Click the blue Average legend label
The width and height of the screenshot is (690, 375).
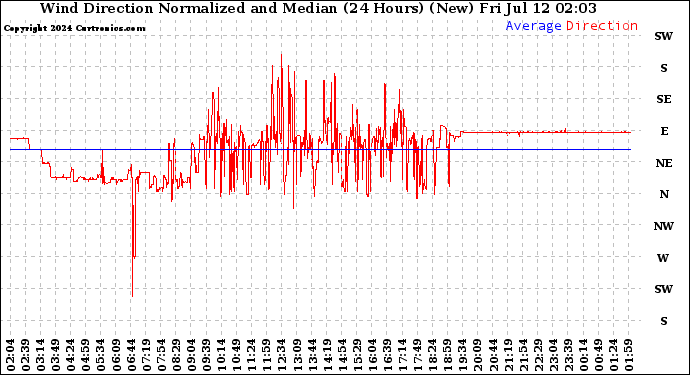(x=533, y=26)
